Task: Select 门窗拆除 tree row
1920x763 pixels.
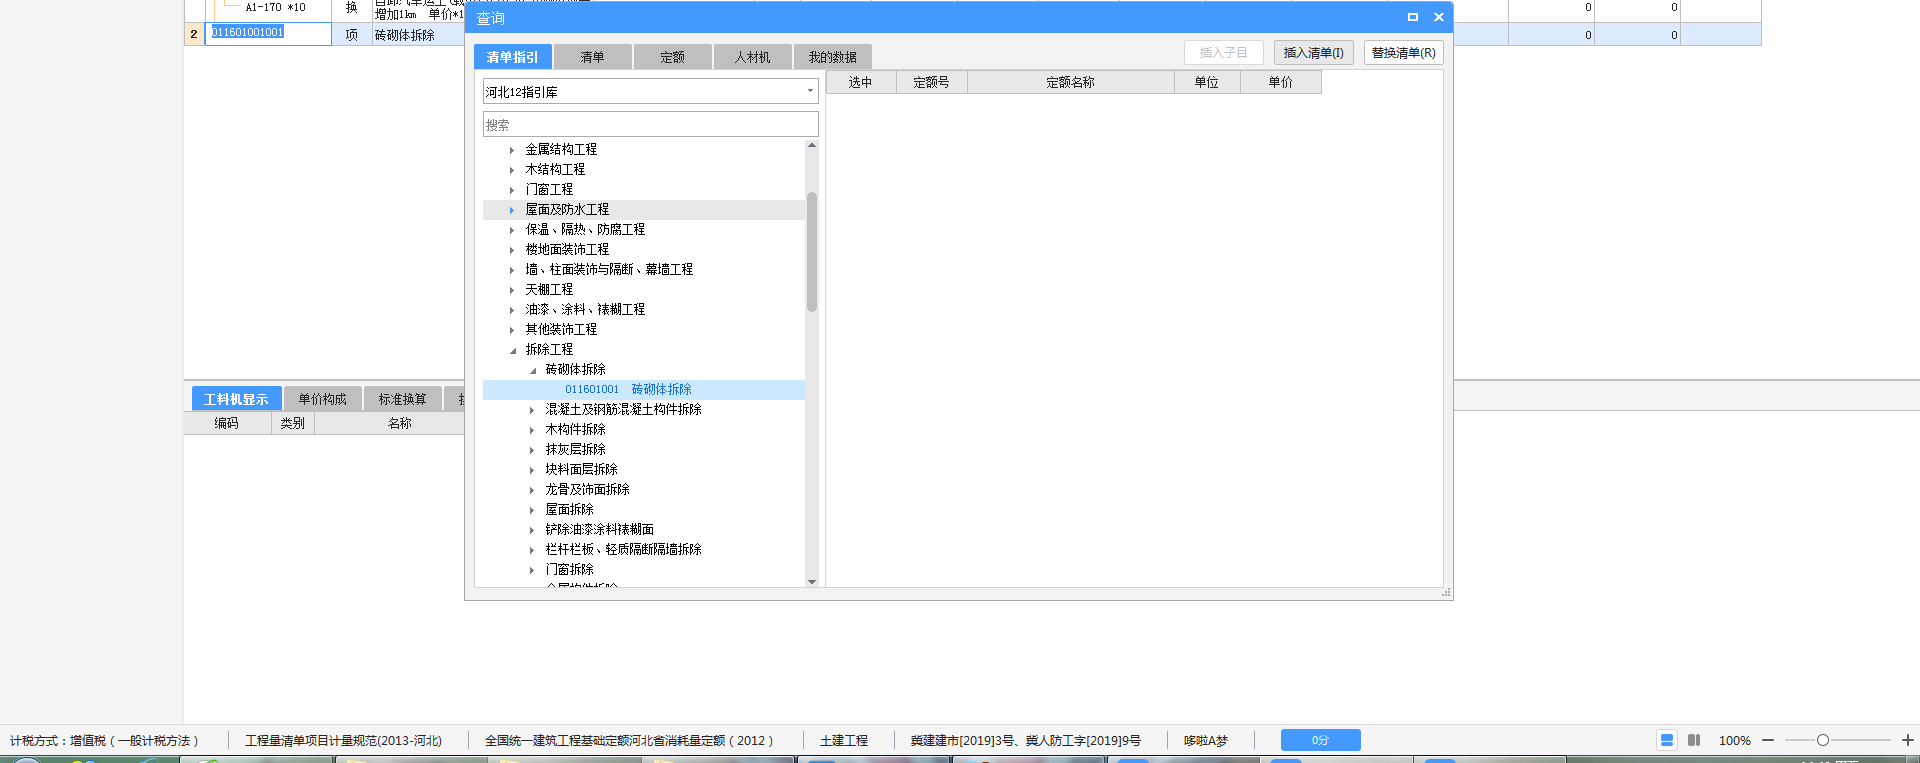Action: point(643,570)
